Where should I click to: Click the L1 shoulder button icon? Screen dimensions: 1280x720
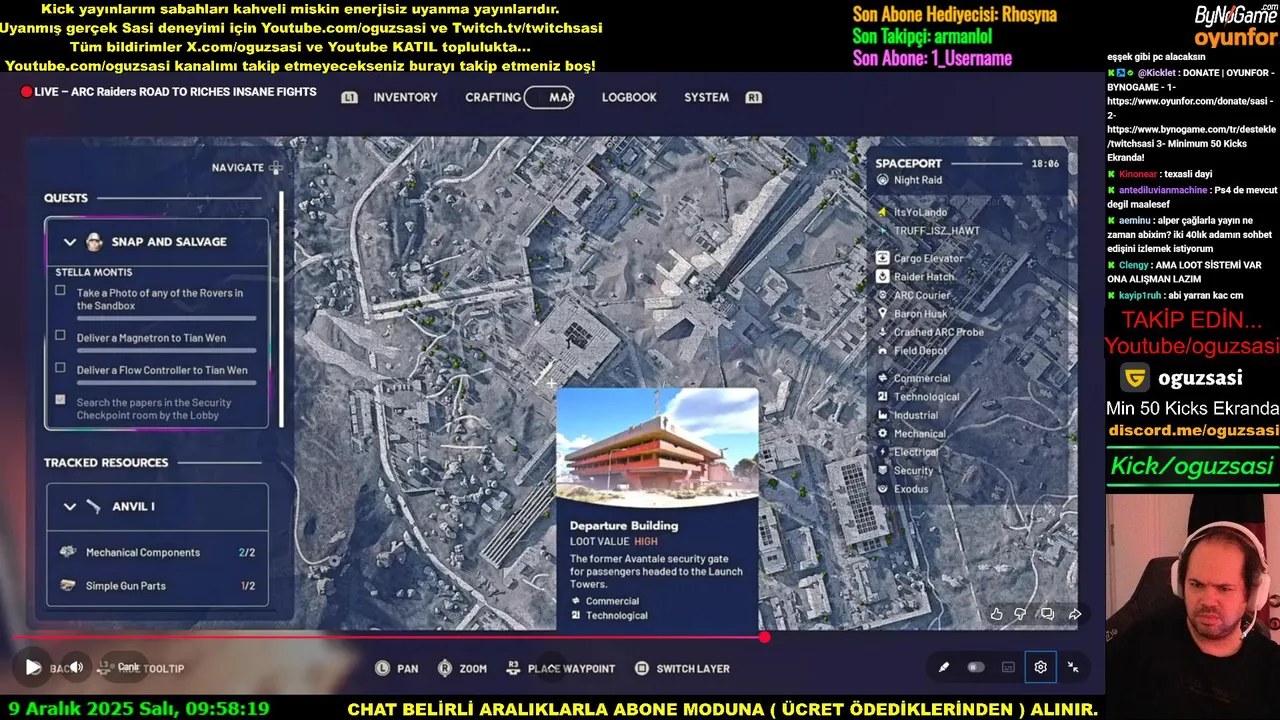pos(349,98)
